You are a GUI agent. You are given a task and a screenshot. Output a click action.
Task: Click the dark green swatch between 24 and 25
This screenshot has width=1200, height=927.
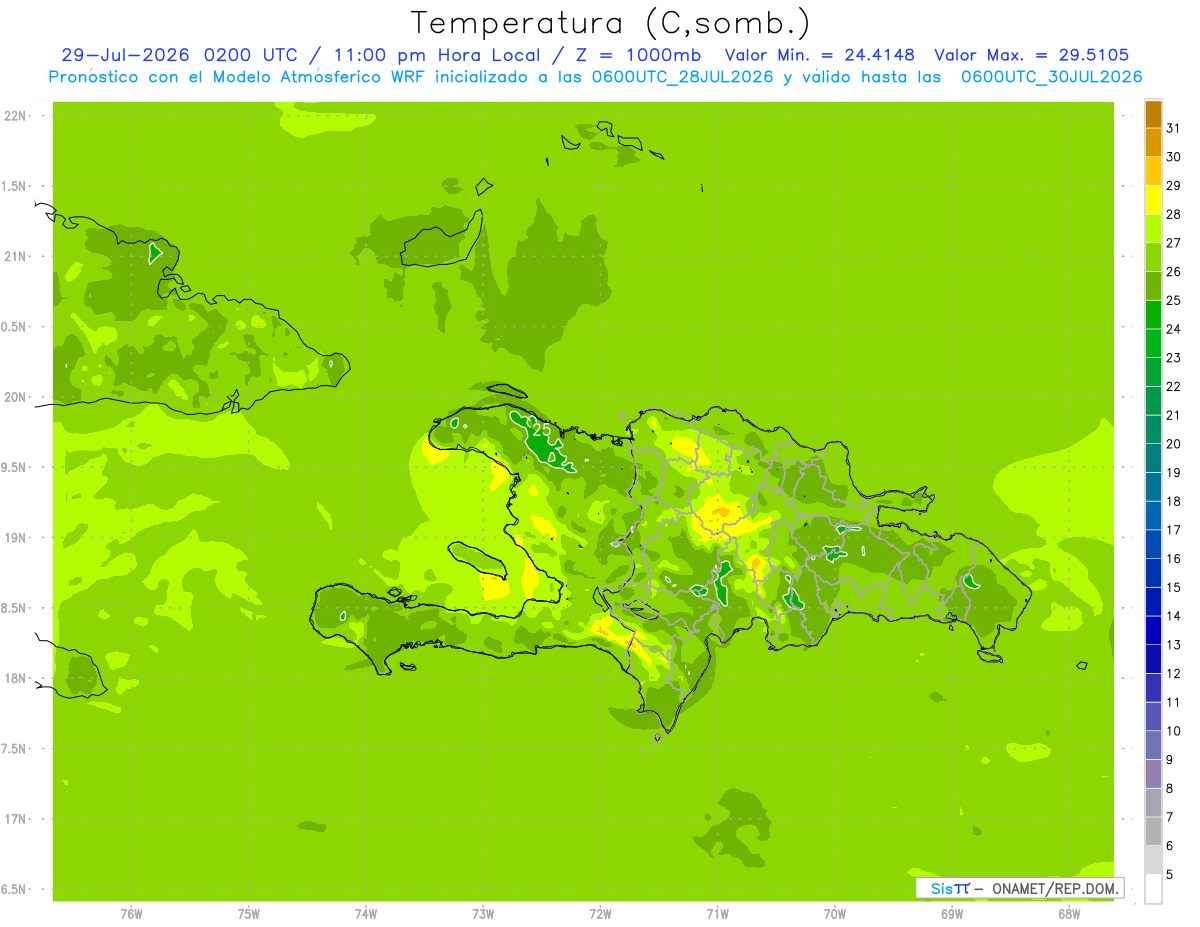1153,315
